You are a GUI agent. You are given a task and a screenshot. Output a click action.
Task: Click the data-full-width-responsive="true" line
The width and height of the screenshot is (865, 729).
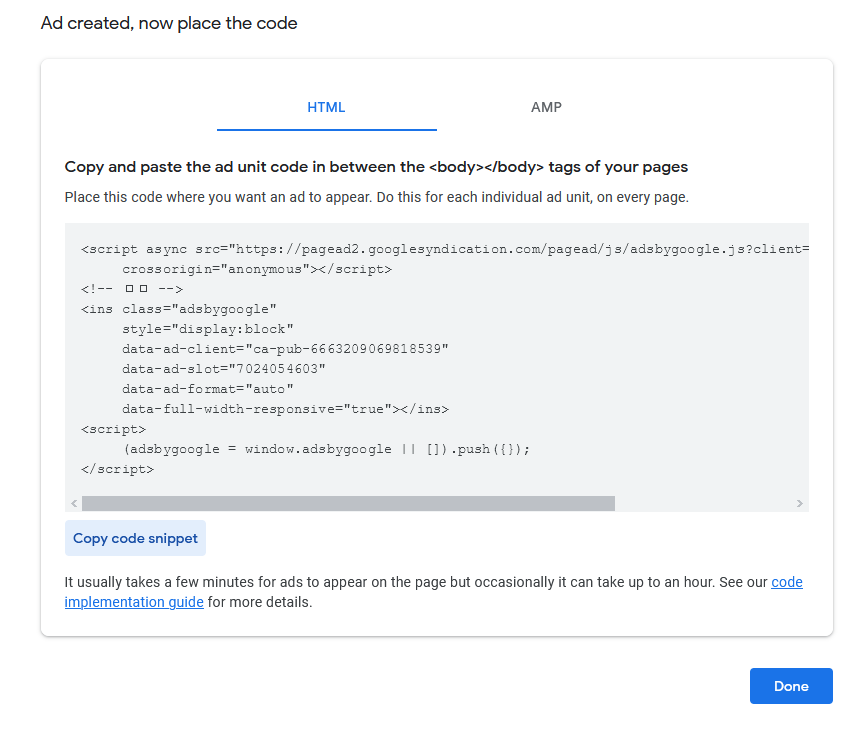click(x=286, y=409)
